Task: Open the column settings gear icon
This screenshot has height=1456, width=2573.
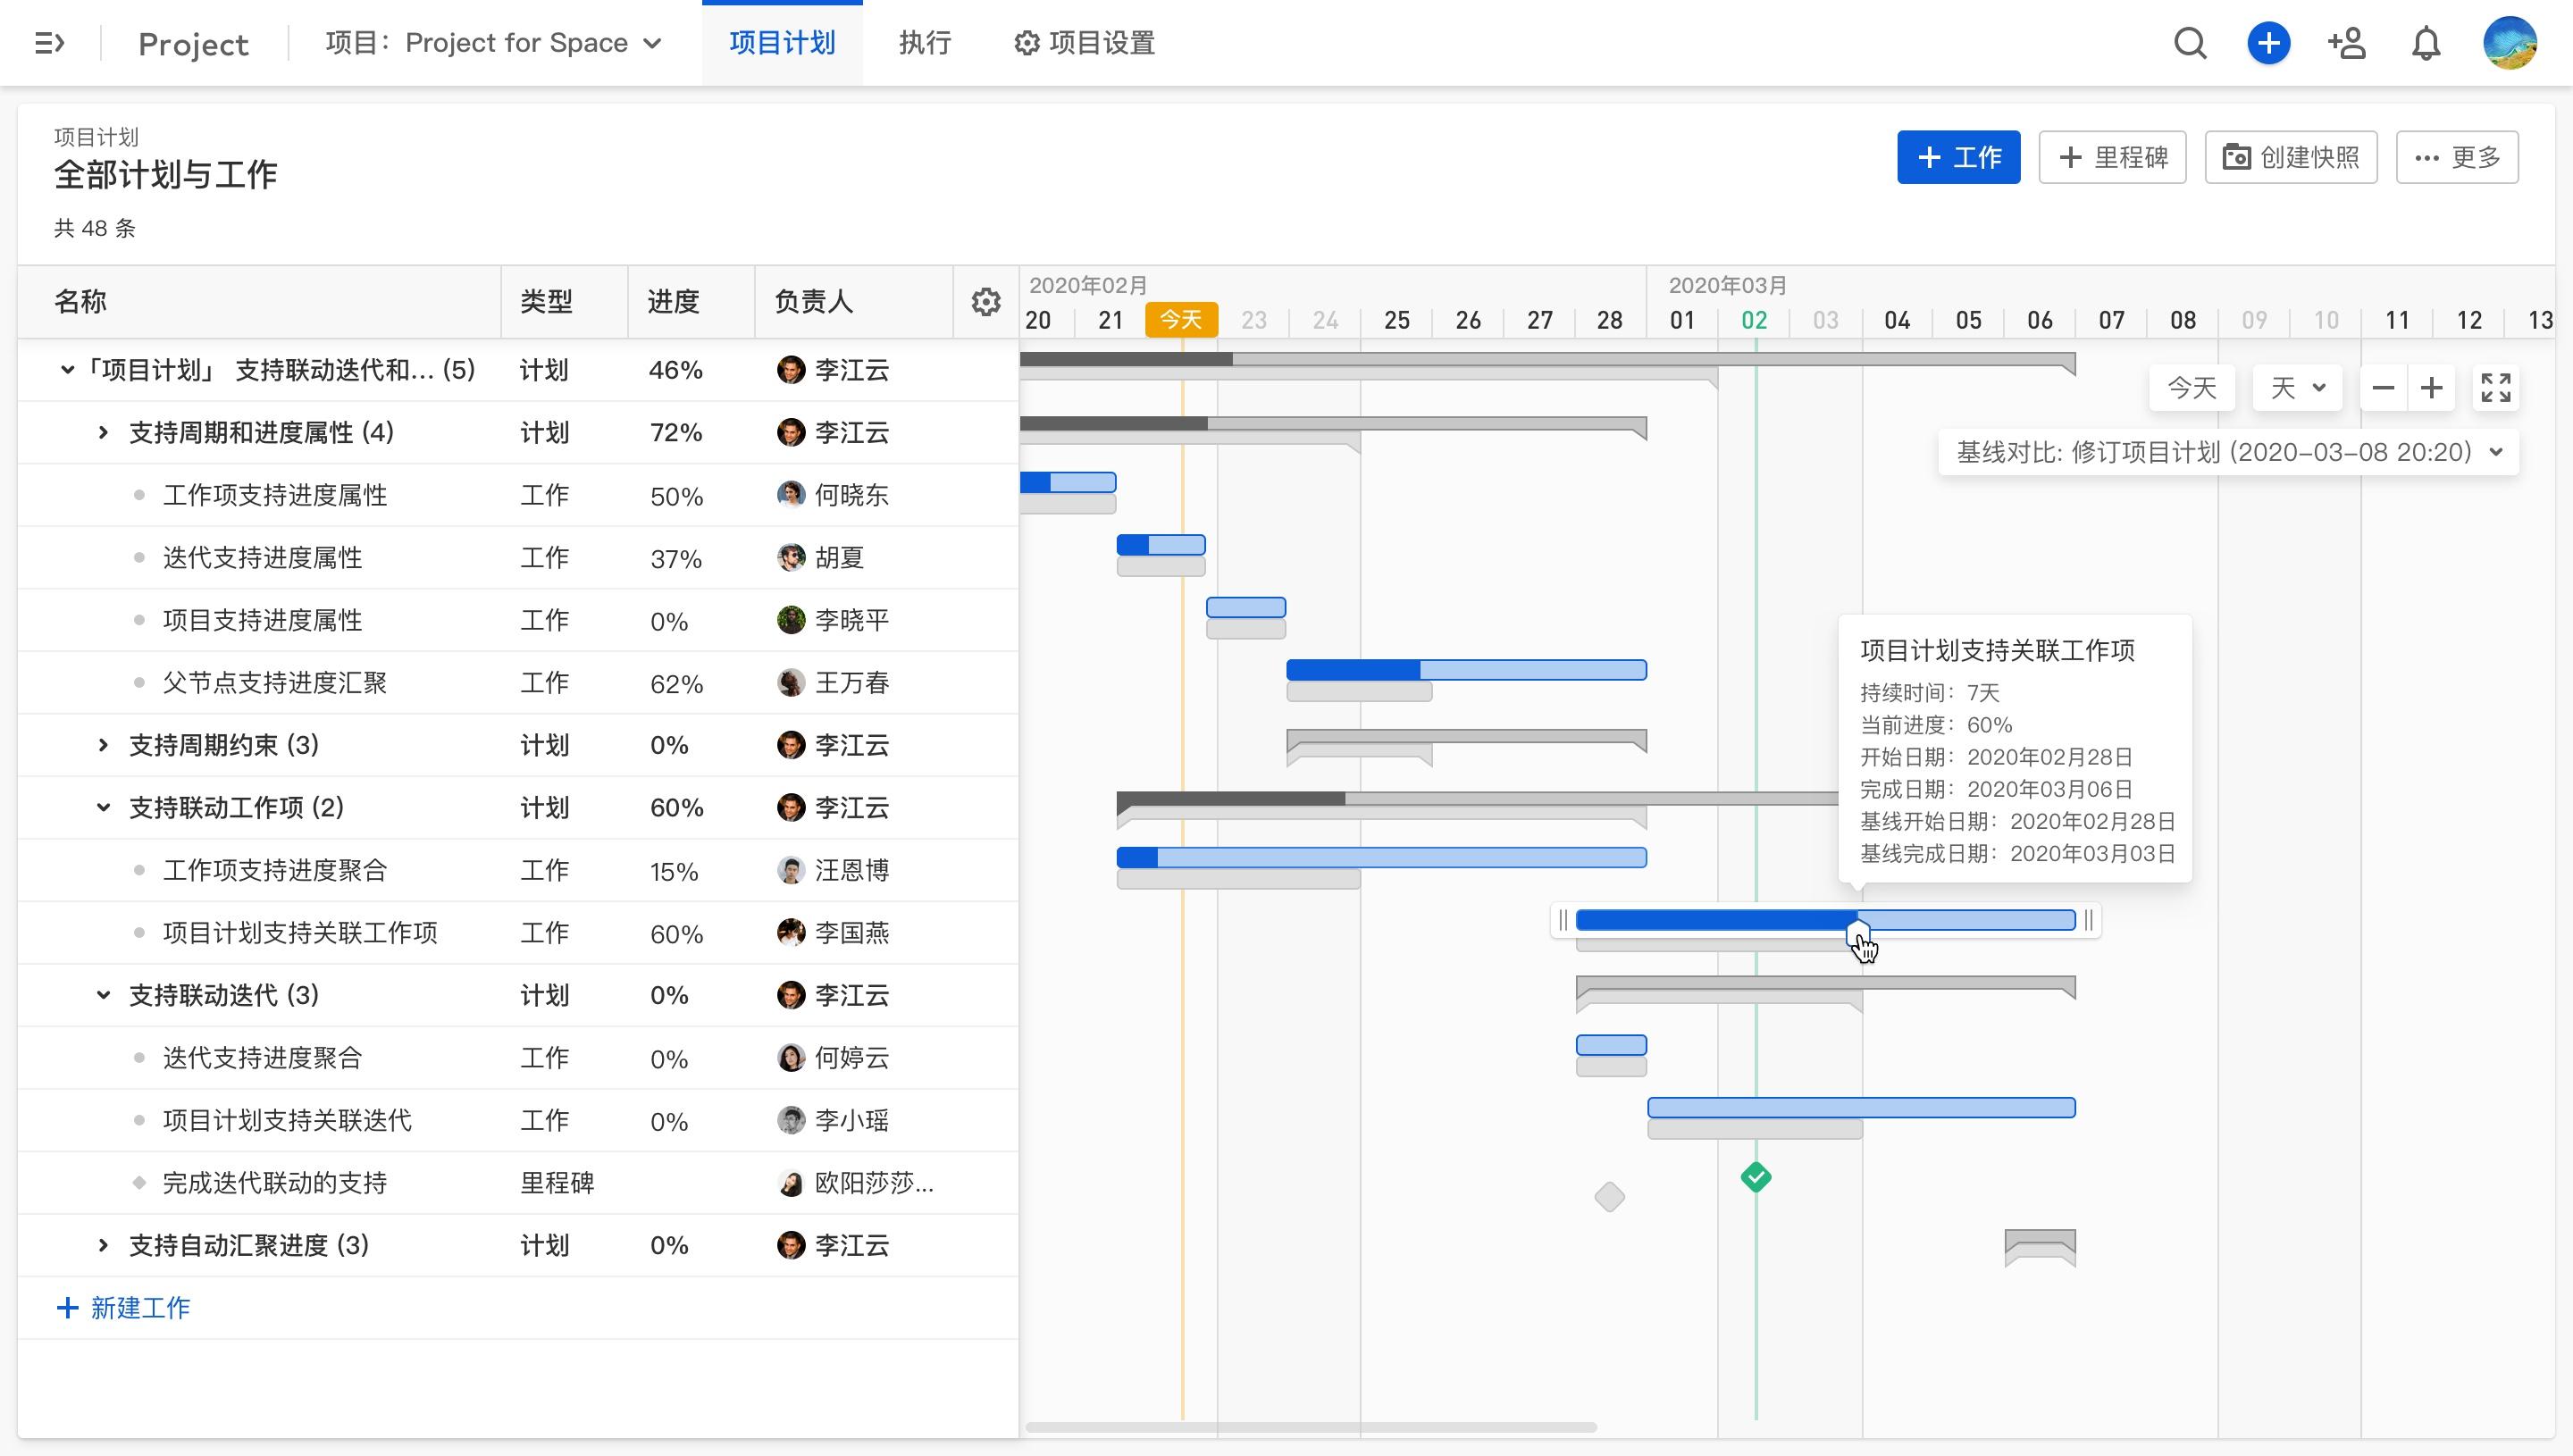Action: (x=986, y=302)
